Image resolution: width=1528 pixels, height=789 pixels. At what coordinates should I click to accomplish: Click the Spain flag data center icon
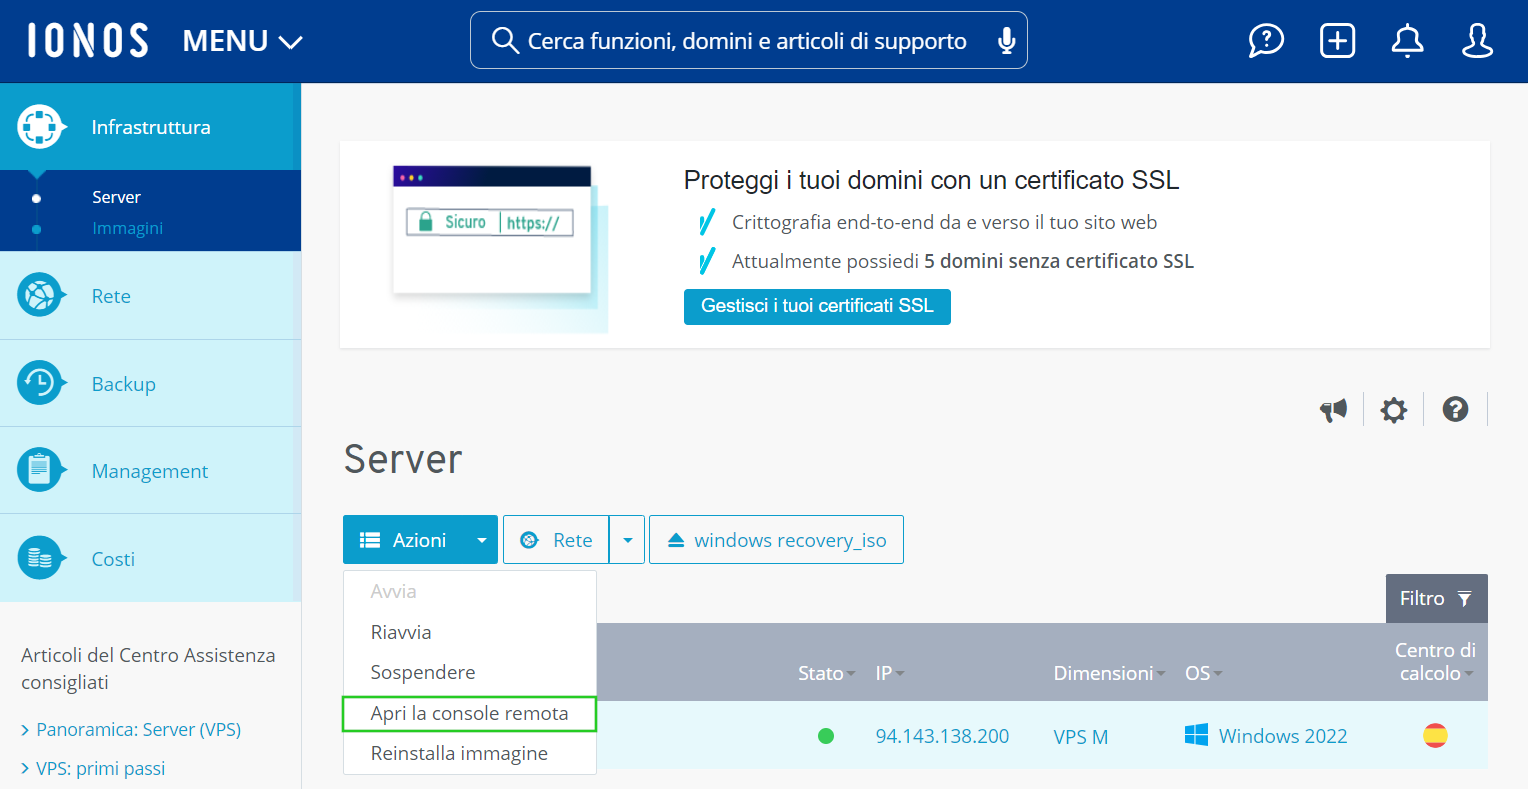coord(1435,736)
